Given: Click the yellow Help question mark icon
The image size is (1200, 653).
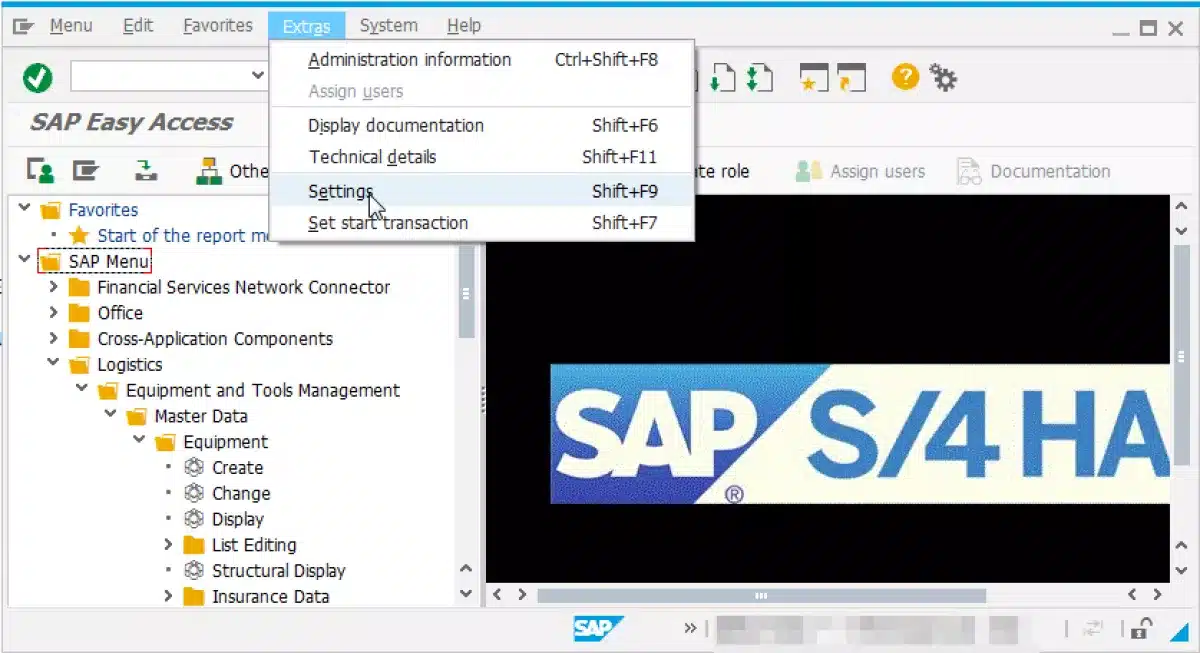Looking at the screenshot, I should (x=905, y=77).
